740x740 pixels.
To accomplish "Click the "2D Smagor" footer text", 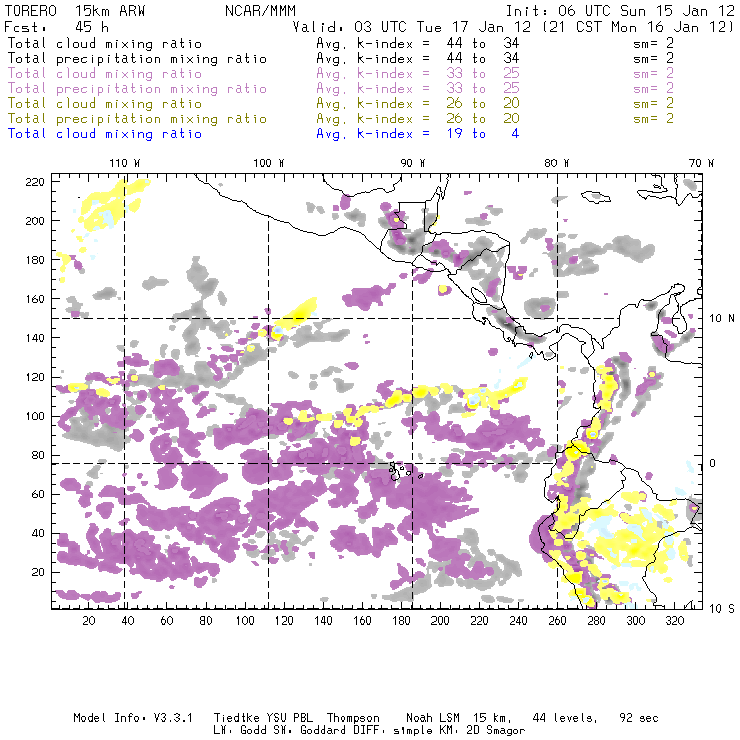I will pyautogui.click(x=496, y=731).
